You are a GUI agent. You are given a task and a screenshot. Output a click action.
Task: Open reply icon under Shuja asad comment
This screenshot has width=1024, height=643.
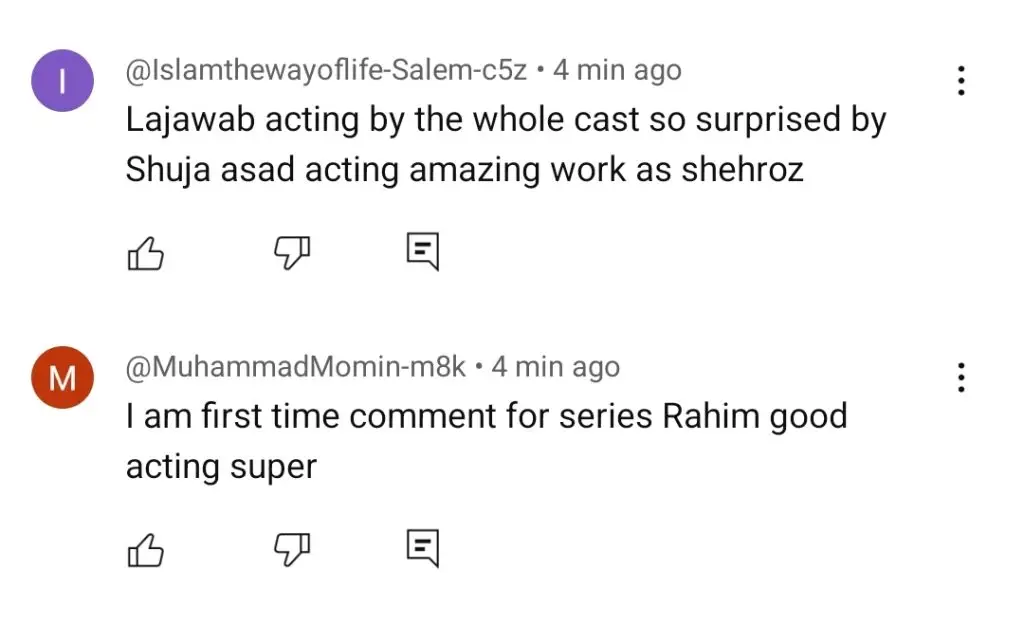pos(423,251)
